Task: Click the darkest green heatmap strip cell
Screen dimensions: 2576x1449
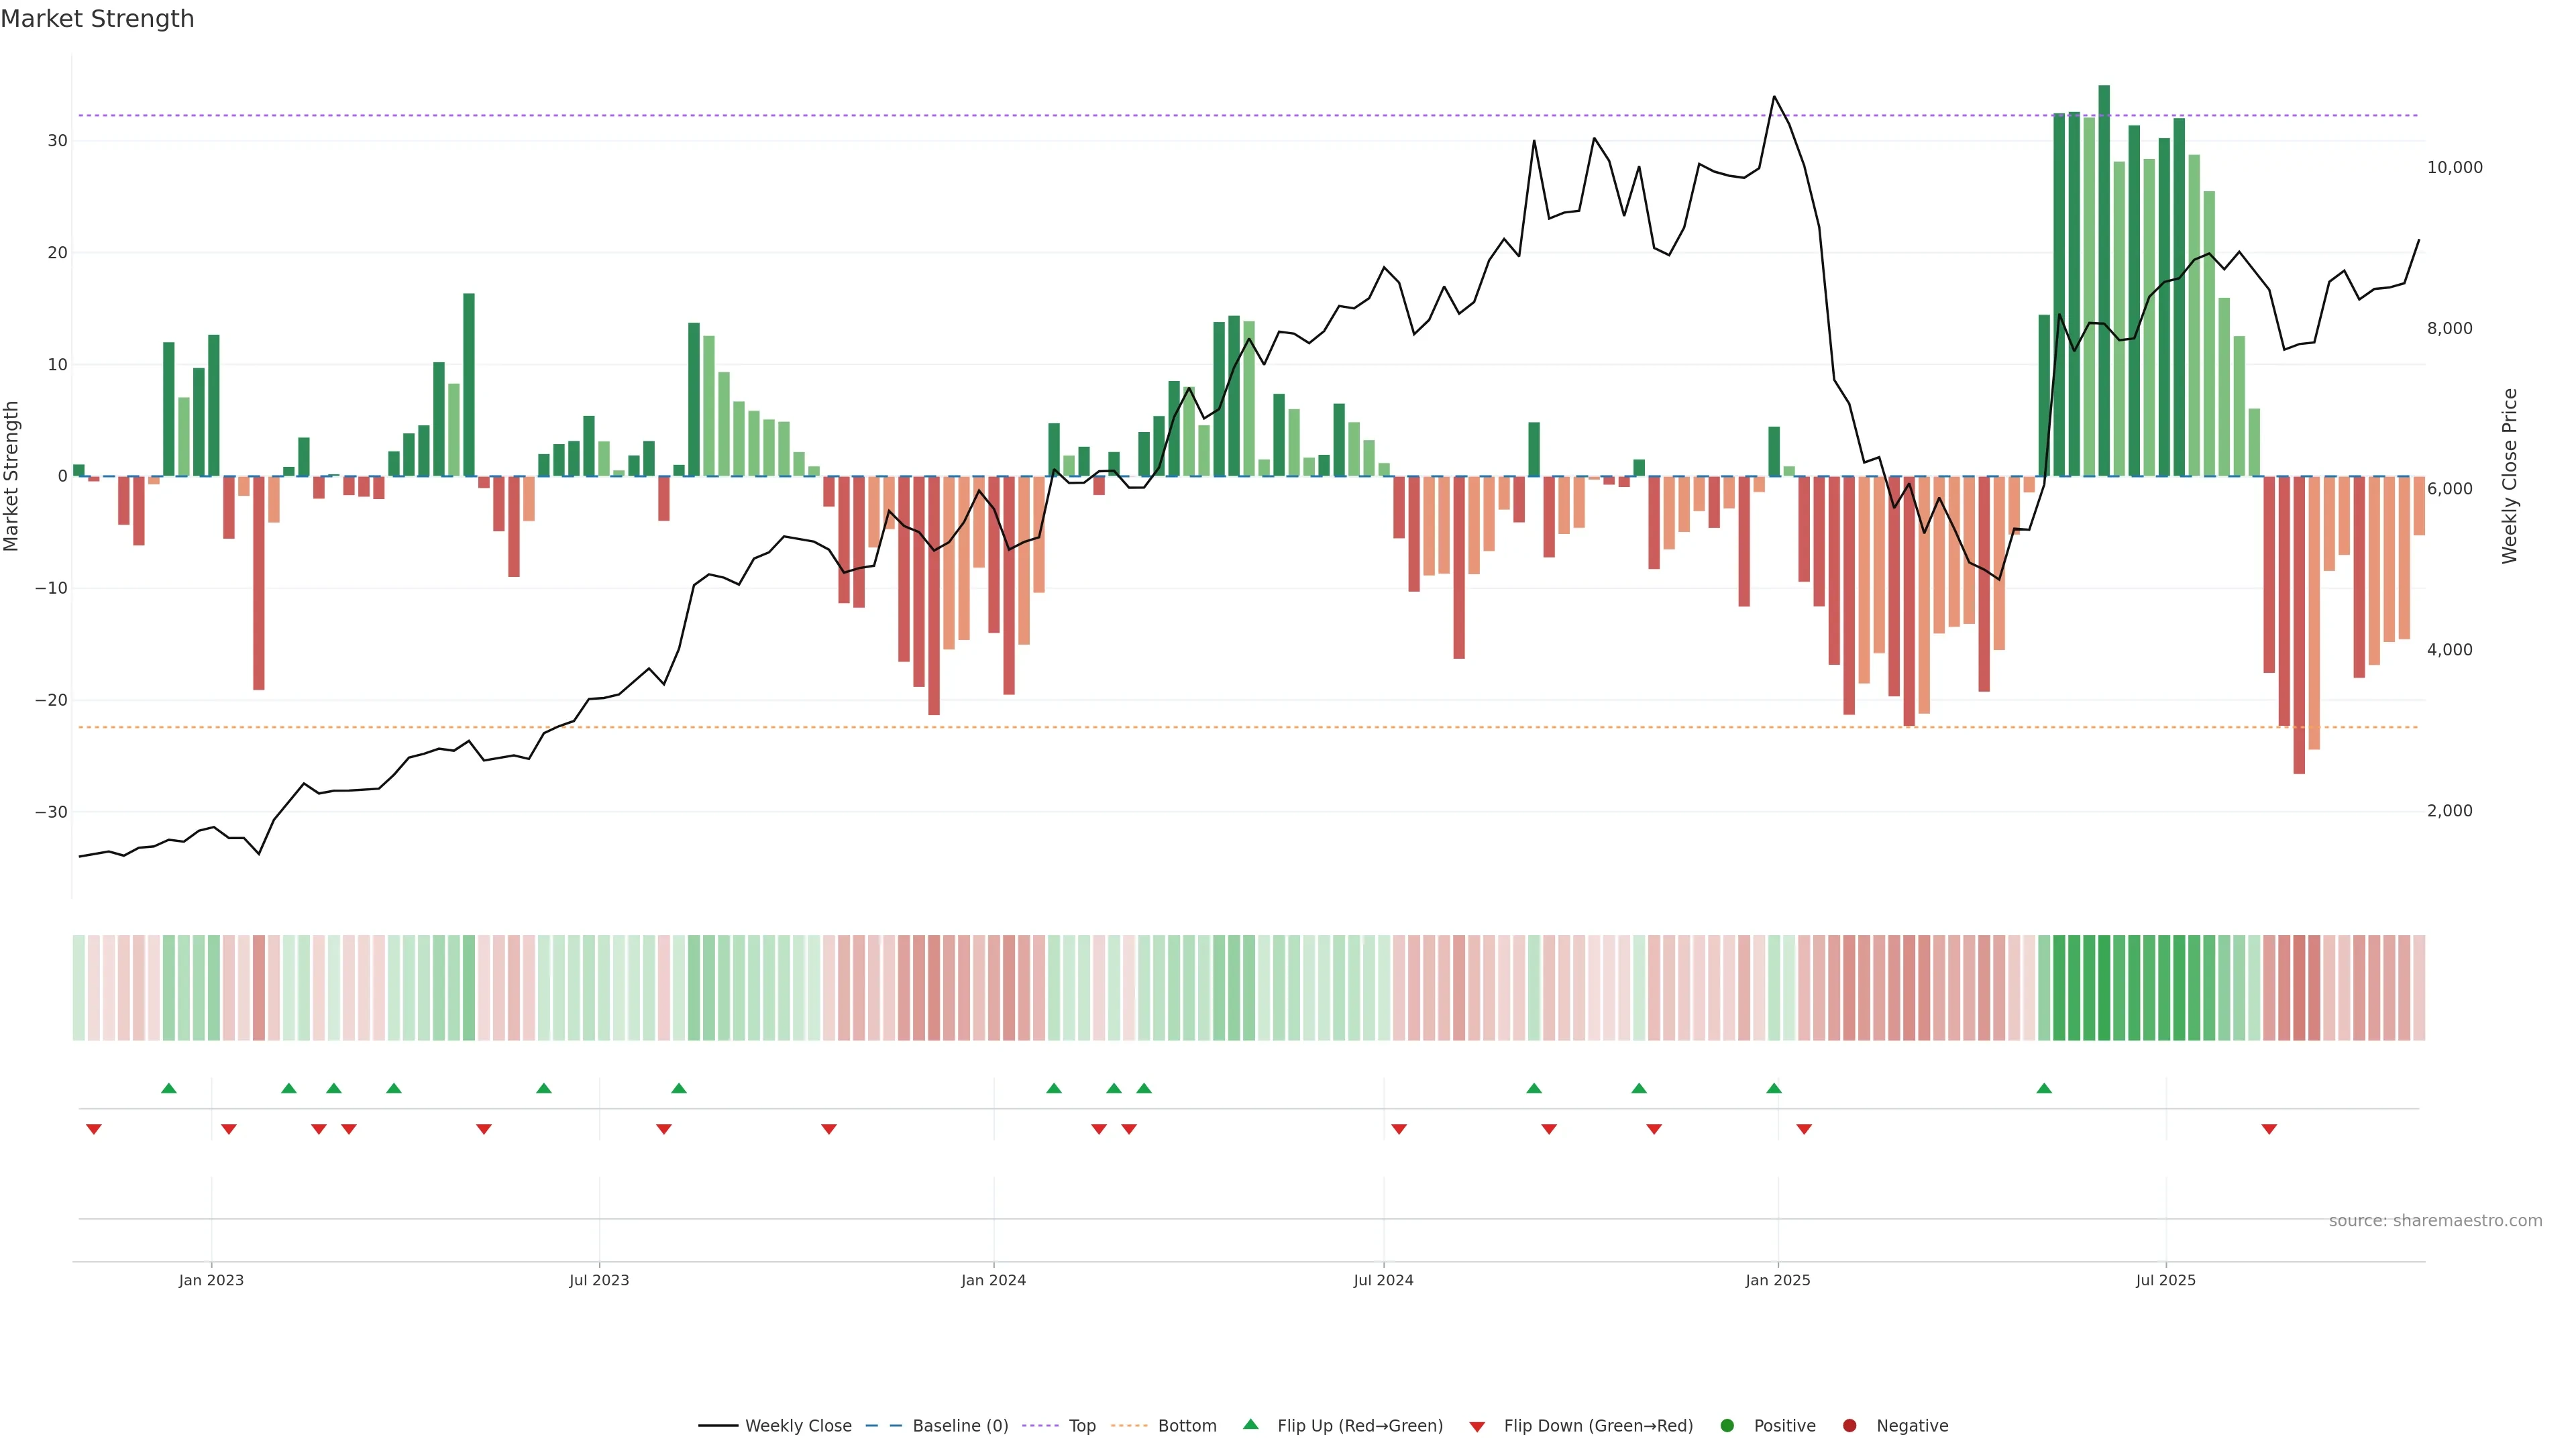Action: tap(2104, 988)
